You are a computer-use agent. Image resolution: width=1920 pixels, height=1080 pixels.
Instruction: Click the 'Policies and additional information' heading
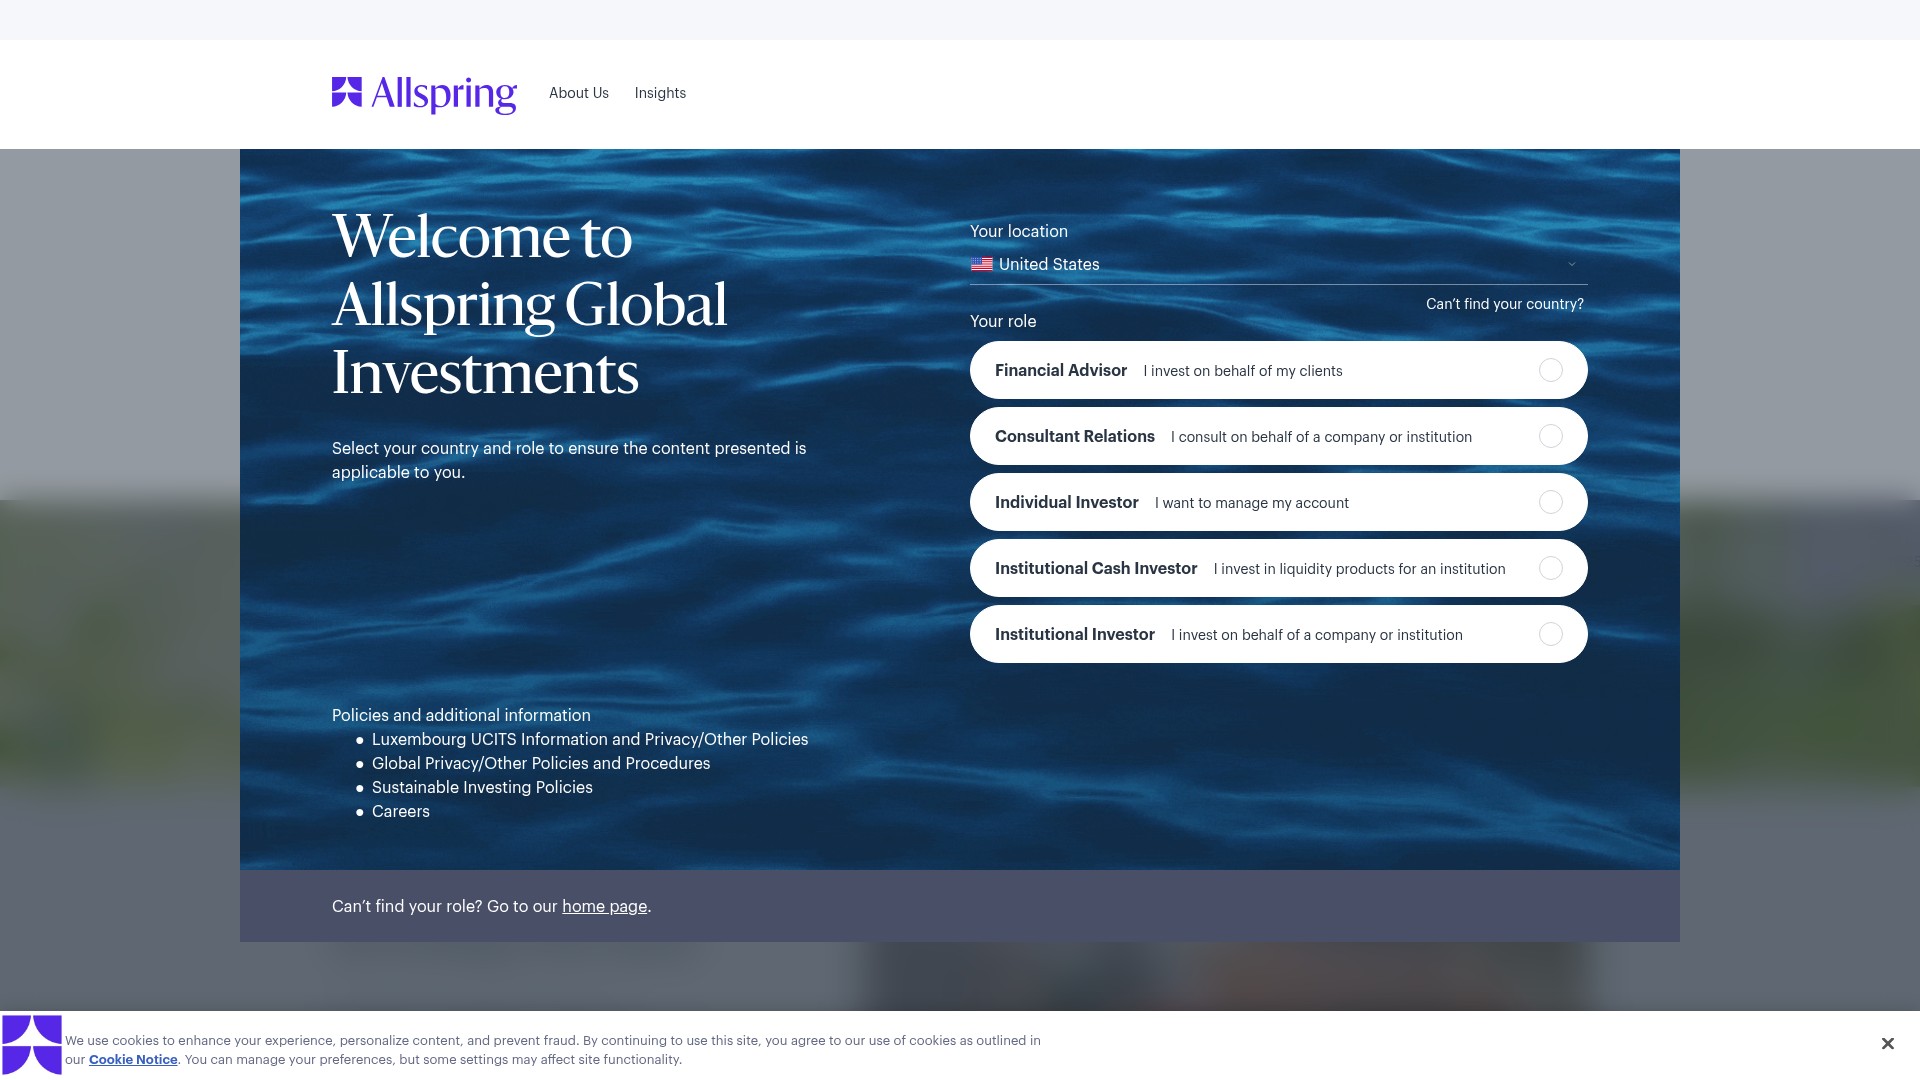pyautogui.click(x=461, y=716)
